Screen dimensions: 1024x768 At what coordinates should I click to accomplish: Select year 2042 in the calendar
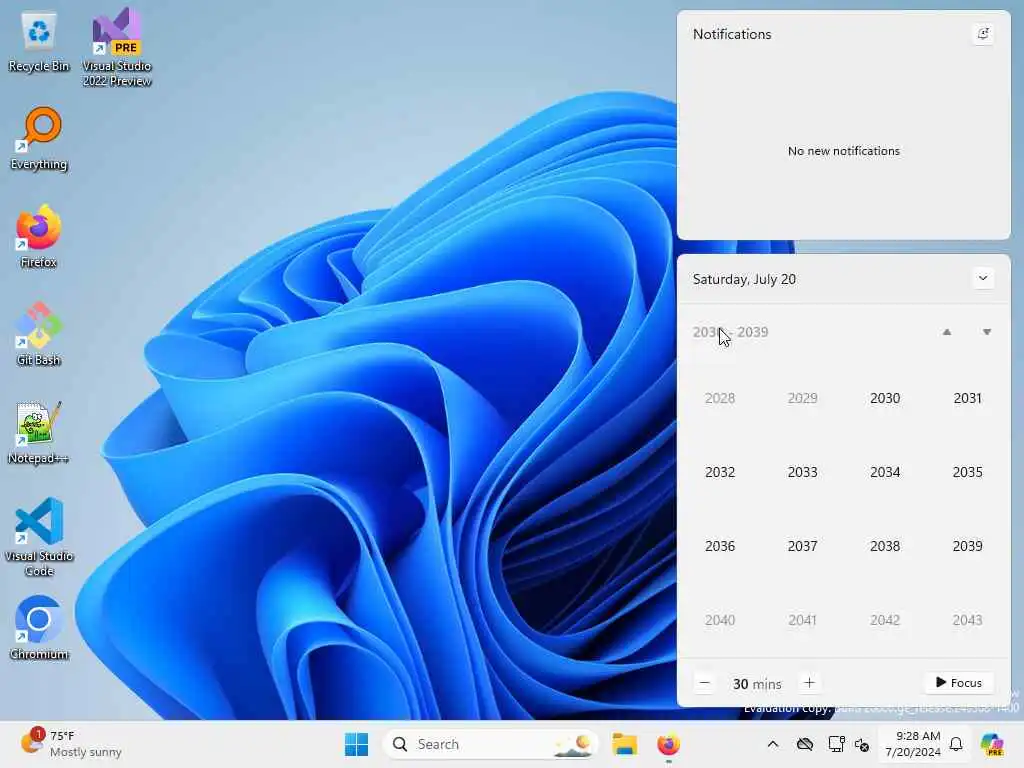(x=885, y=620)
